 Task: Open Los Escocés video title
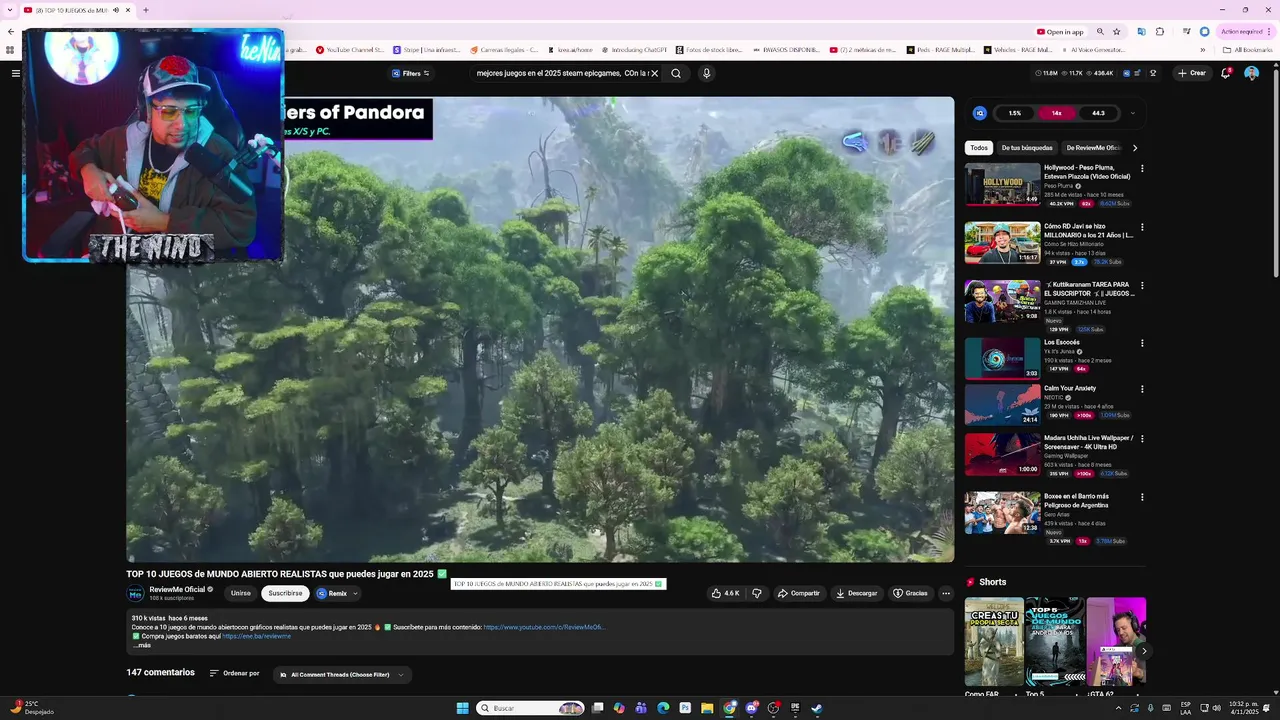tap(1062, 342)
